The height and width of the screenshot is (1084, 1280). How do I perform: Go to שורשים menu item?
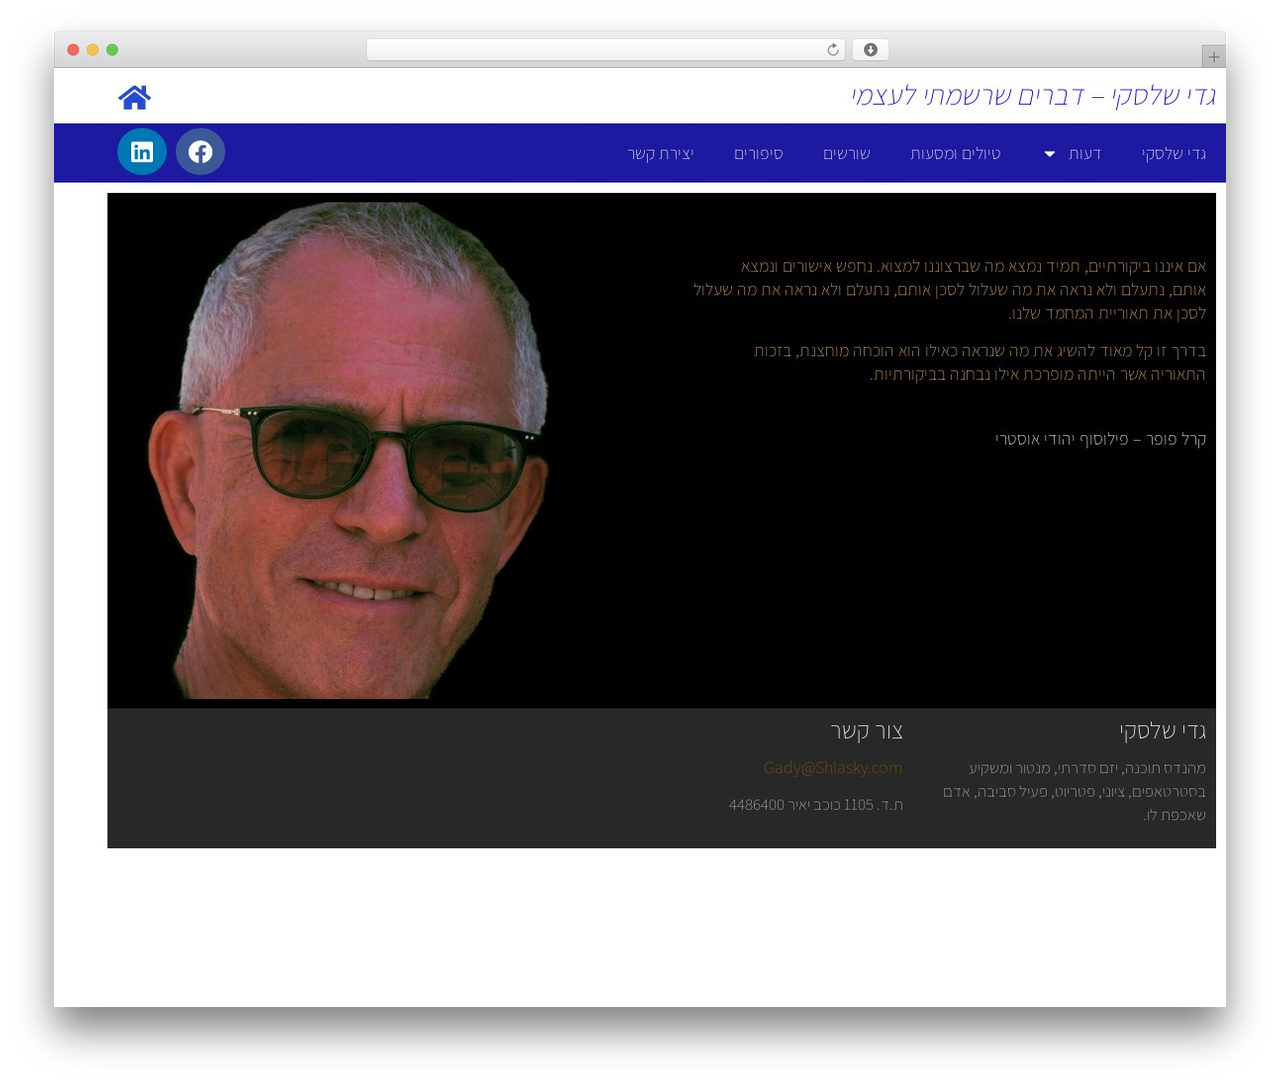coord(846,154)
